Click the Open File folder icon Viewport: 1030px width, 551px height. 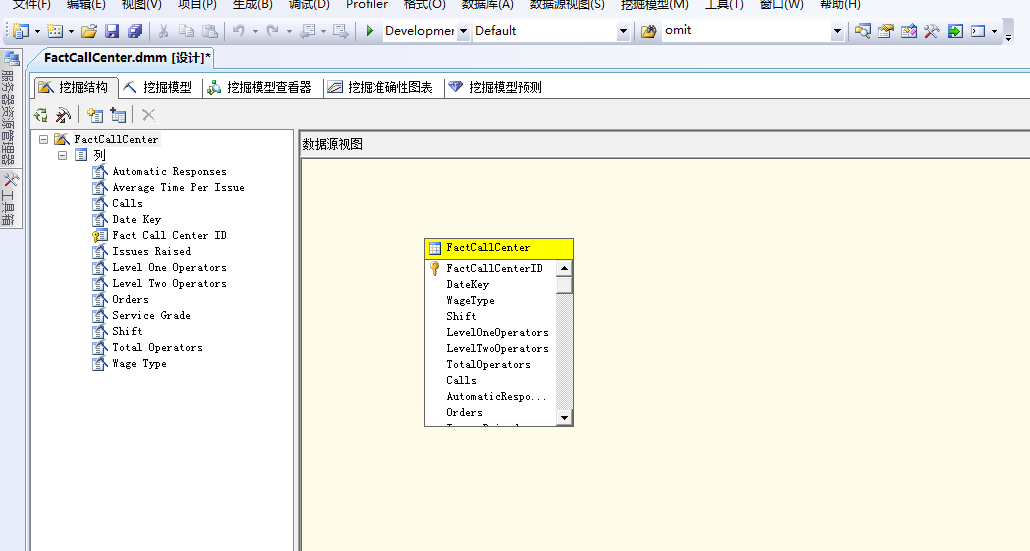pyautogui.click(x=89, y=31)
